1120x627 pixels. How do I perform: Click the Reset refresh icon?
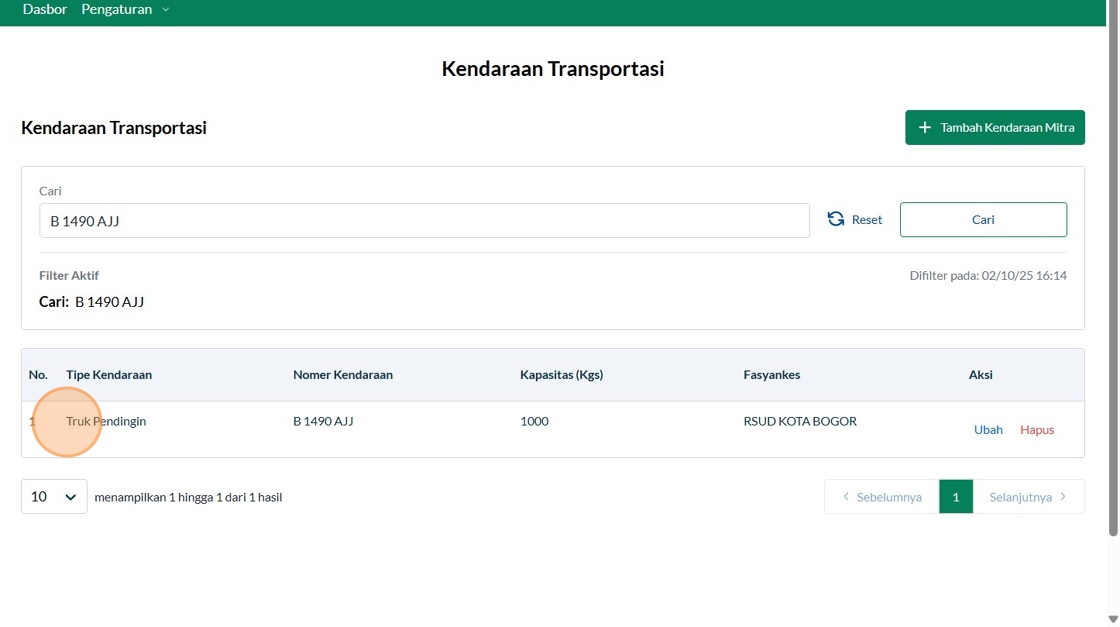[x=836, y=219]
